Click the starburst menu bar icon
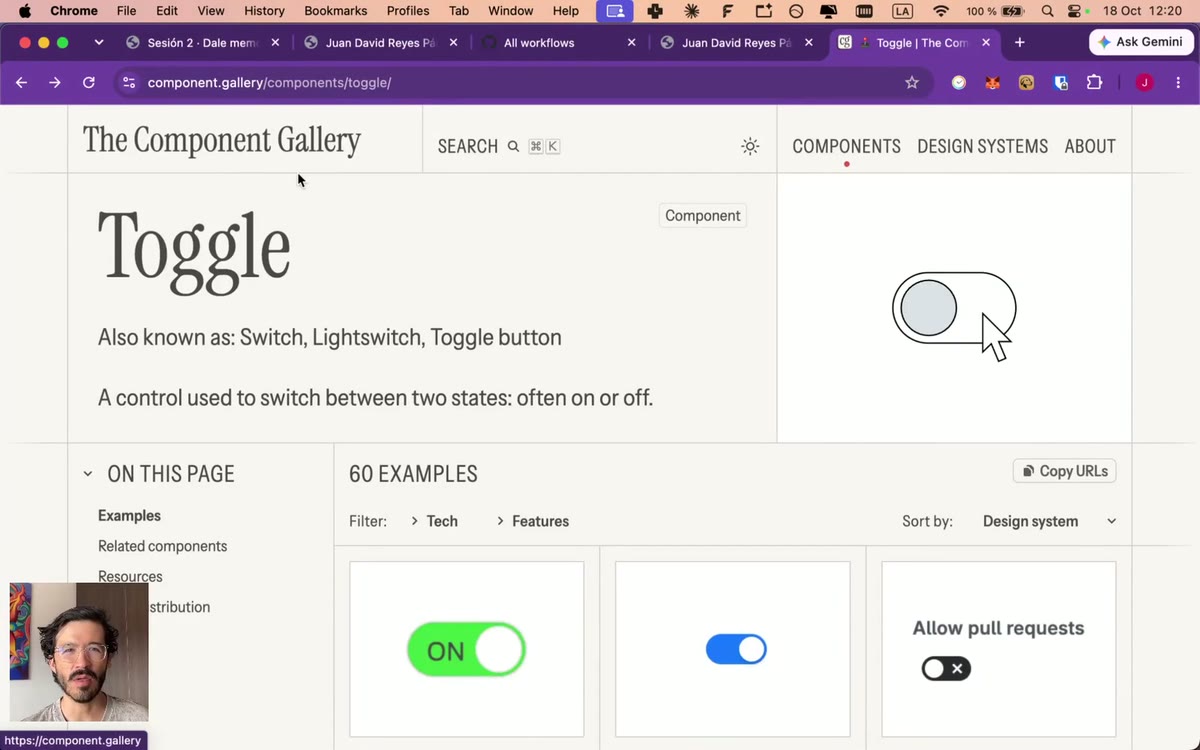1200x750 pixels. 691,11
